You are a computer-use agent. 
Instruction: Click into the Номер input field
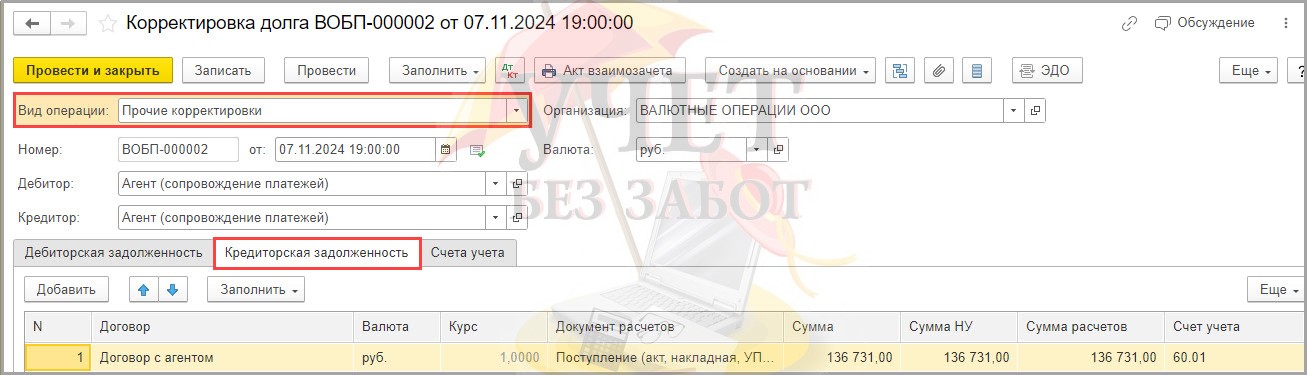pyautogui.click(x=178, y=150)
